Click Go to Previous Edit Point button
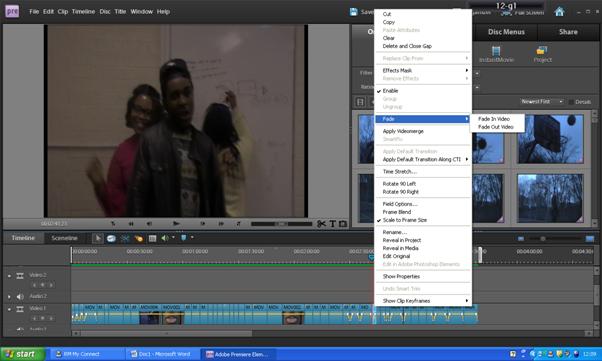This screenshot has width=602, height=361. [113, 224]
